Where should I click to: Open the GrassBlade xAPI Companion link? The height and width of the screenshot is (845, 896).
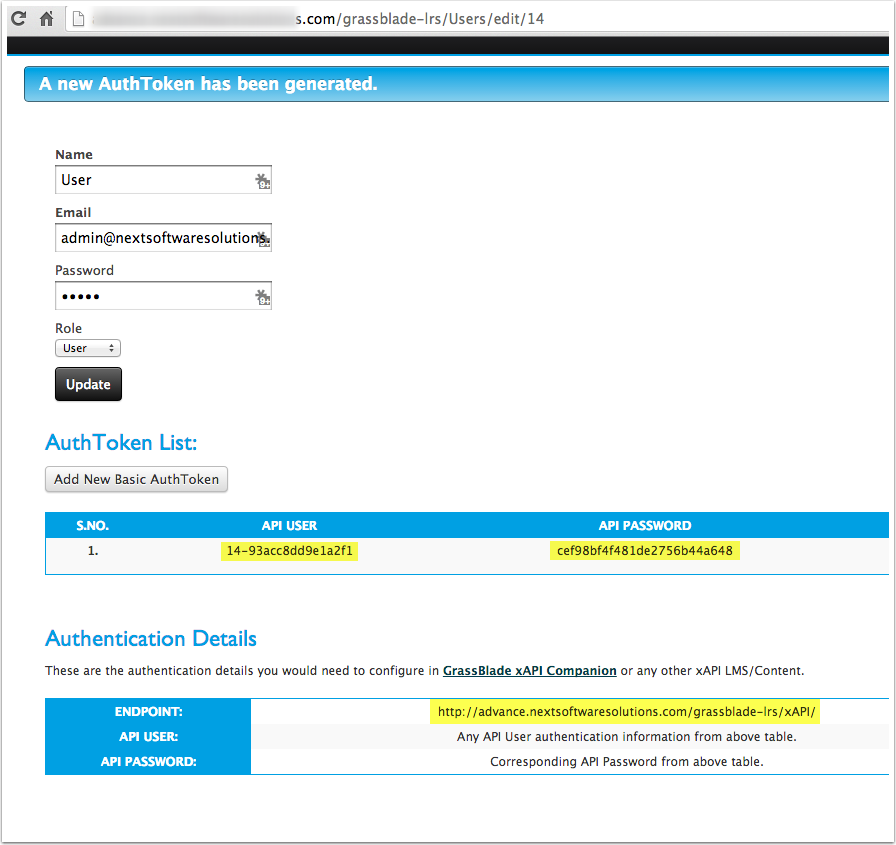[x=529, y=670]
